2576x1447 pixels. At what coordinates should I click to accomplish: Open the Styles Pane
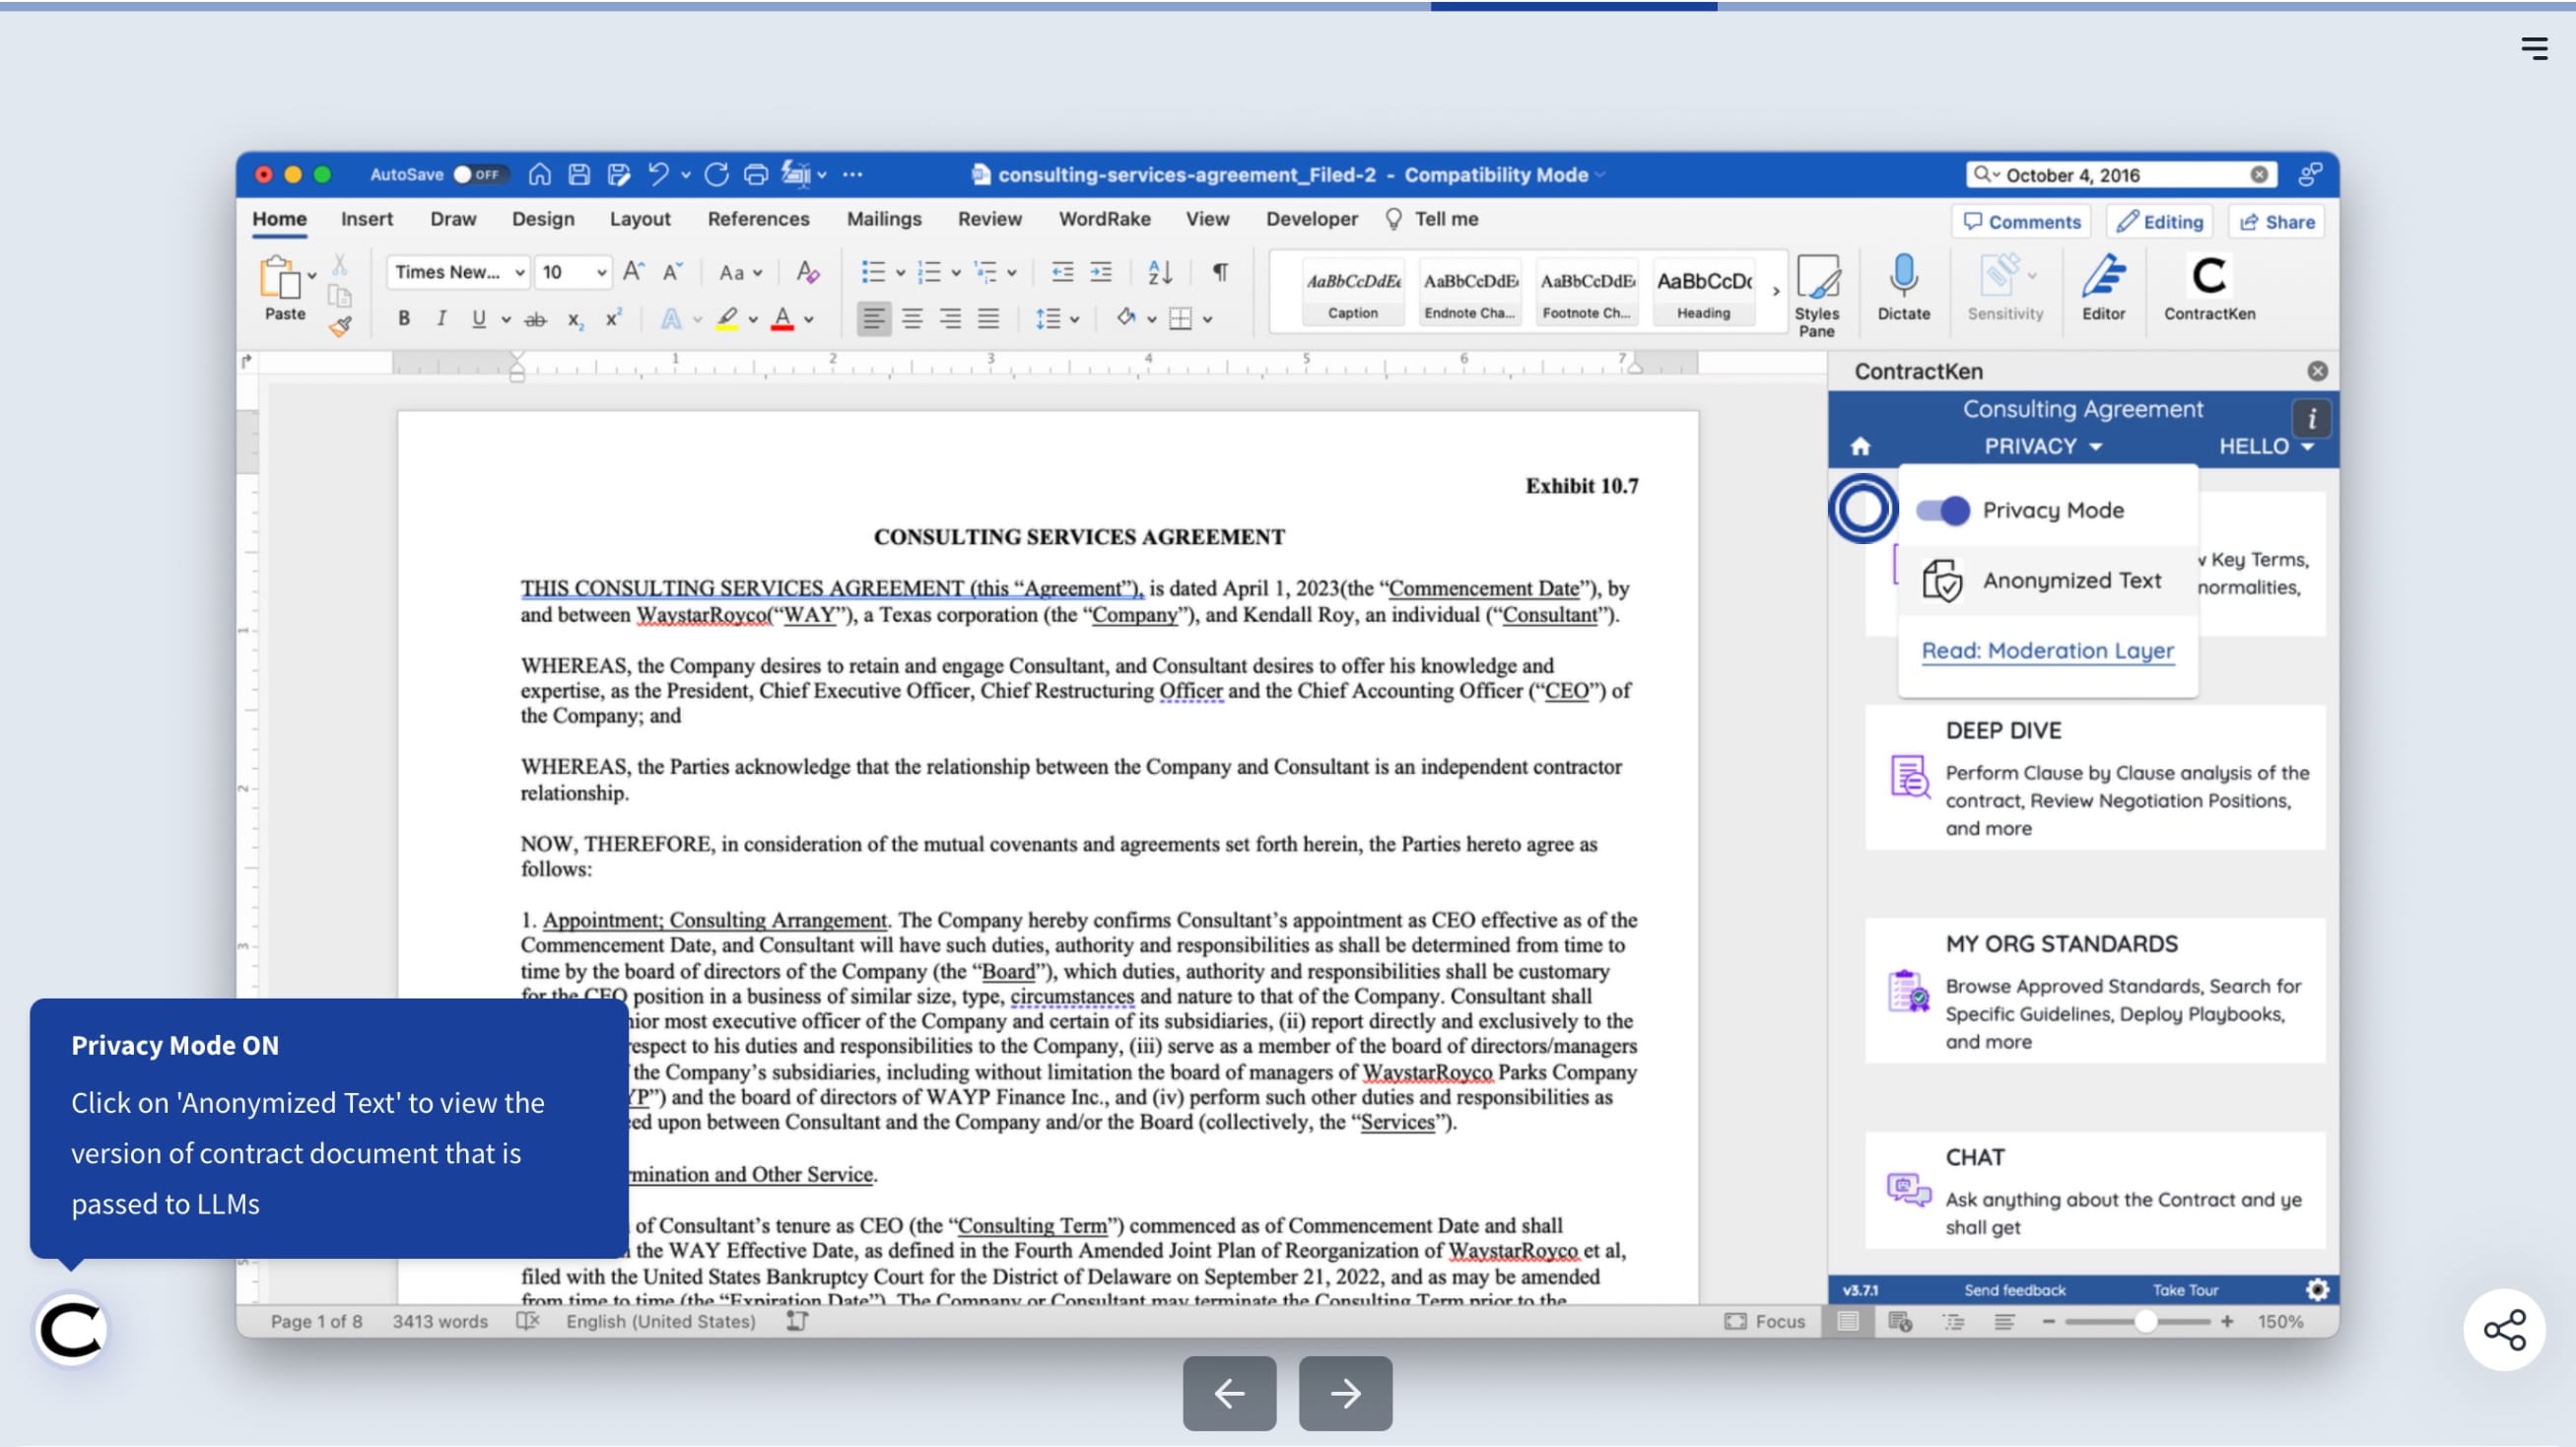click(1816, 280)
